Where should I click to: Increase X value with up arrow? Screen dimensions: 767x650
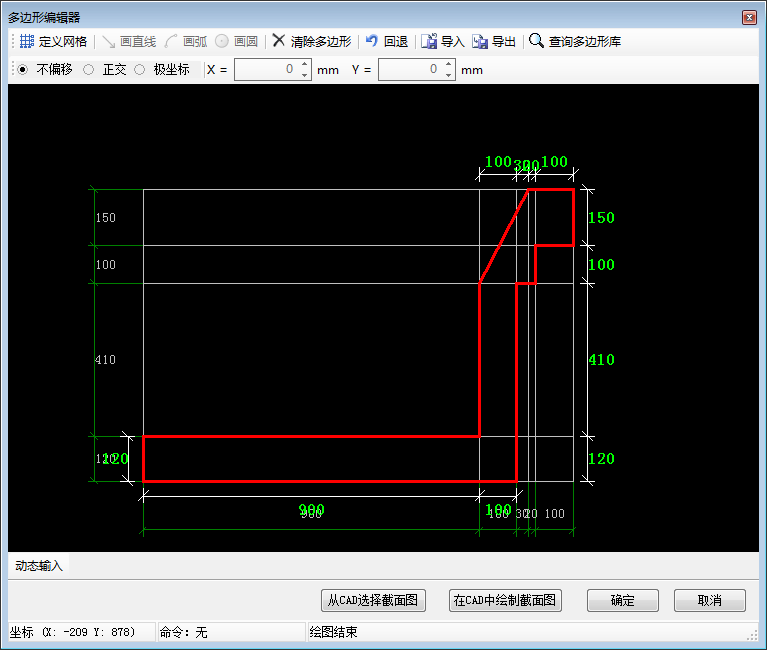tap(305, 64)
